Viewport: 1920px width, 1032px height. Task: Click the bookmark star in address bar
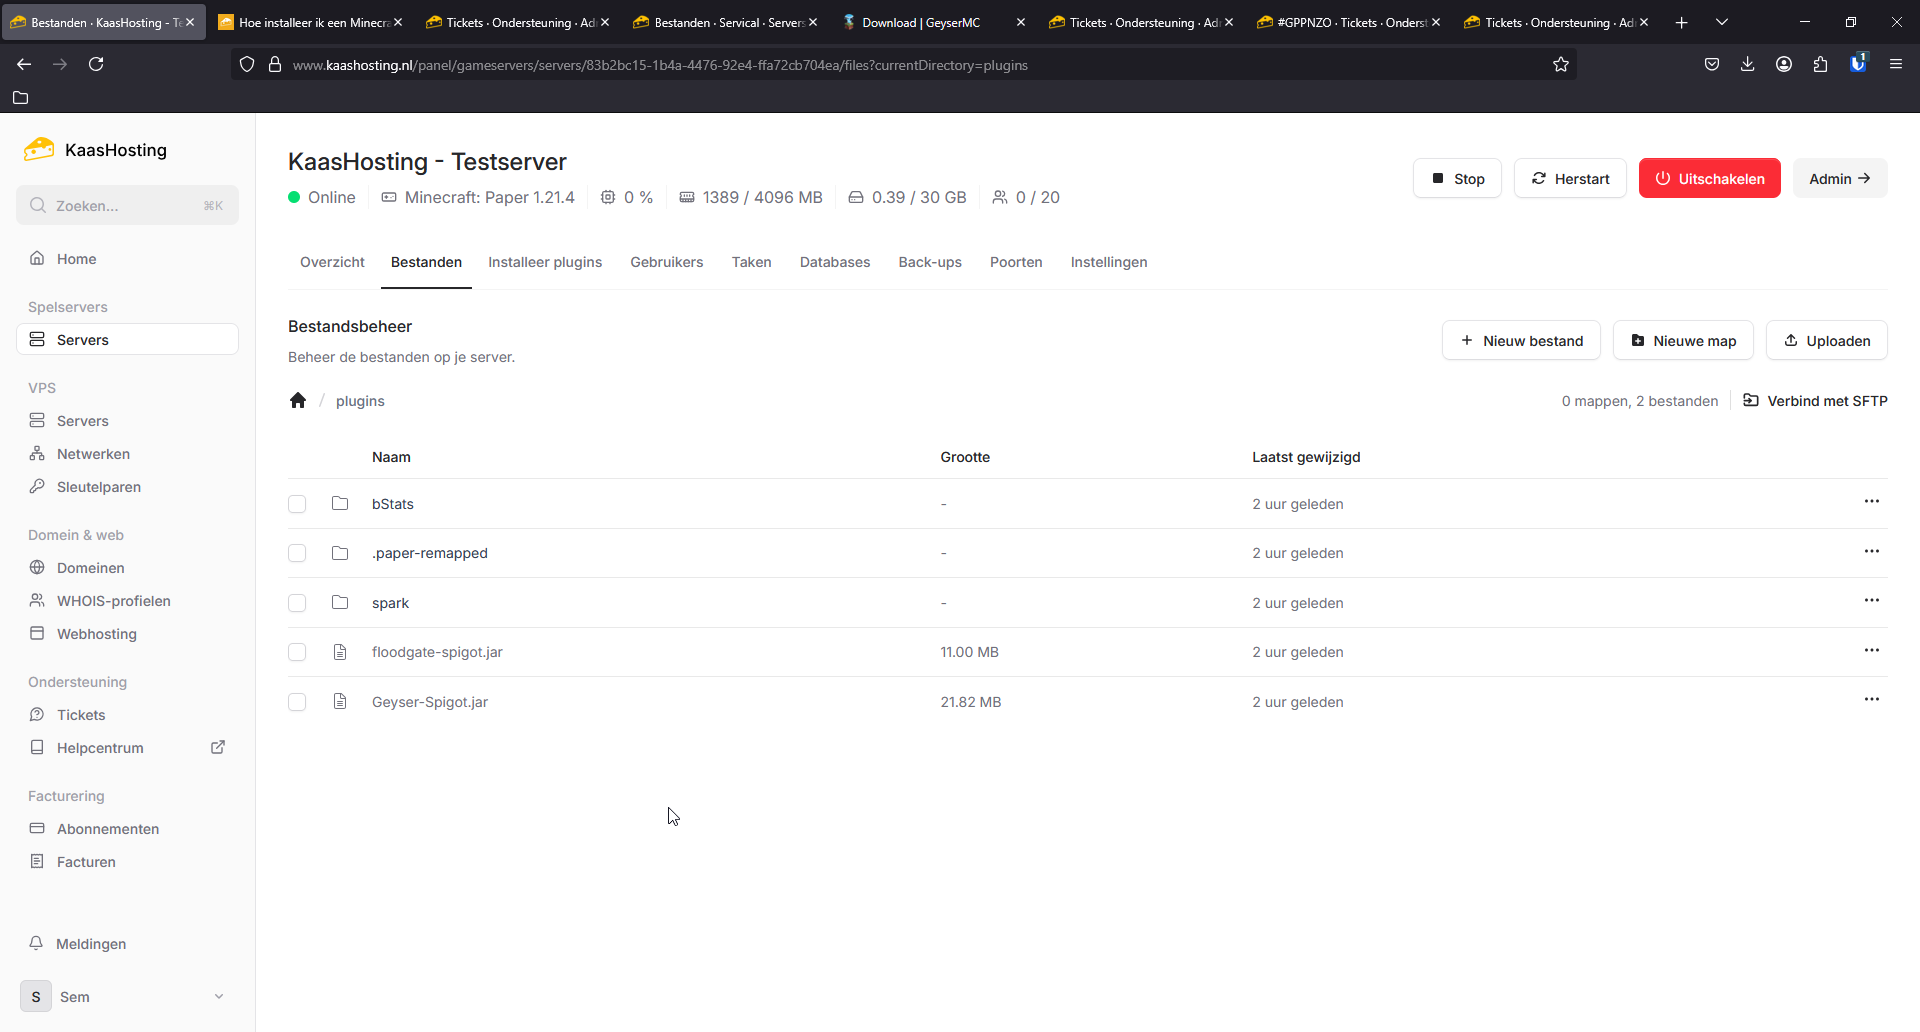[1560, 65]
